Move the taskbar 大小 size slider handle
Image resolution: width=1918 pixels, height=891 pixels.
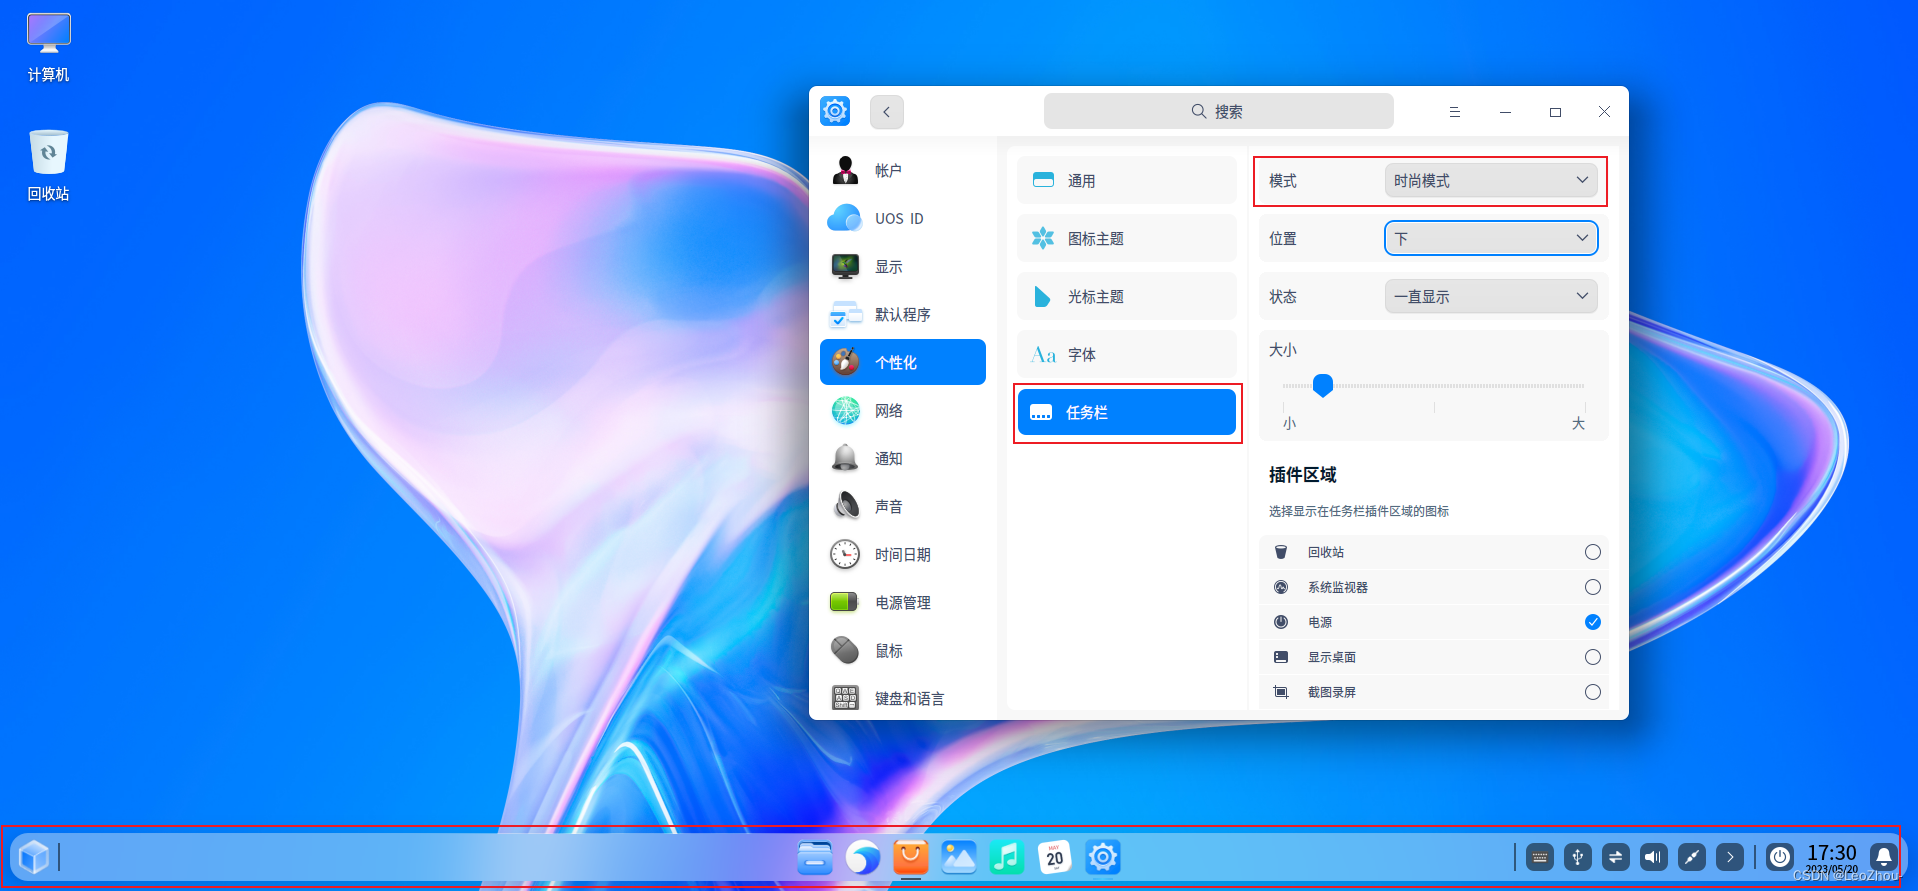click(x=1323, y=385)
